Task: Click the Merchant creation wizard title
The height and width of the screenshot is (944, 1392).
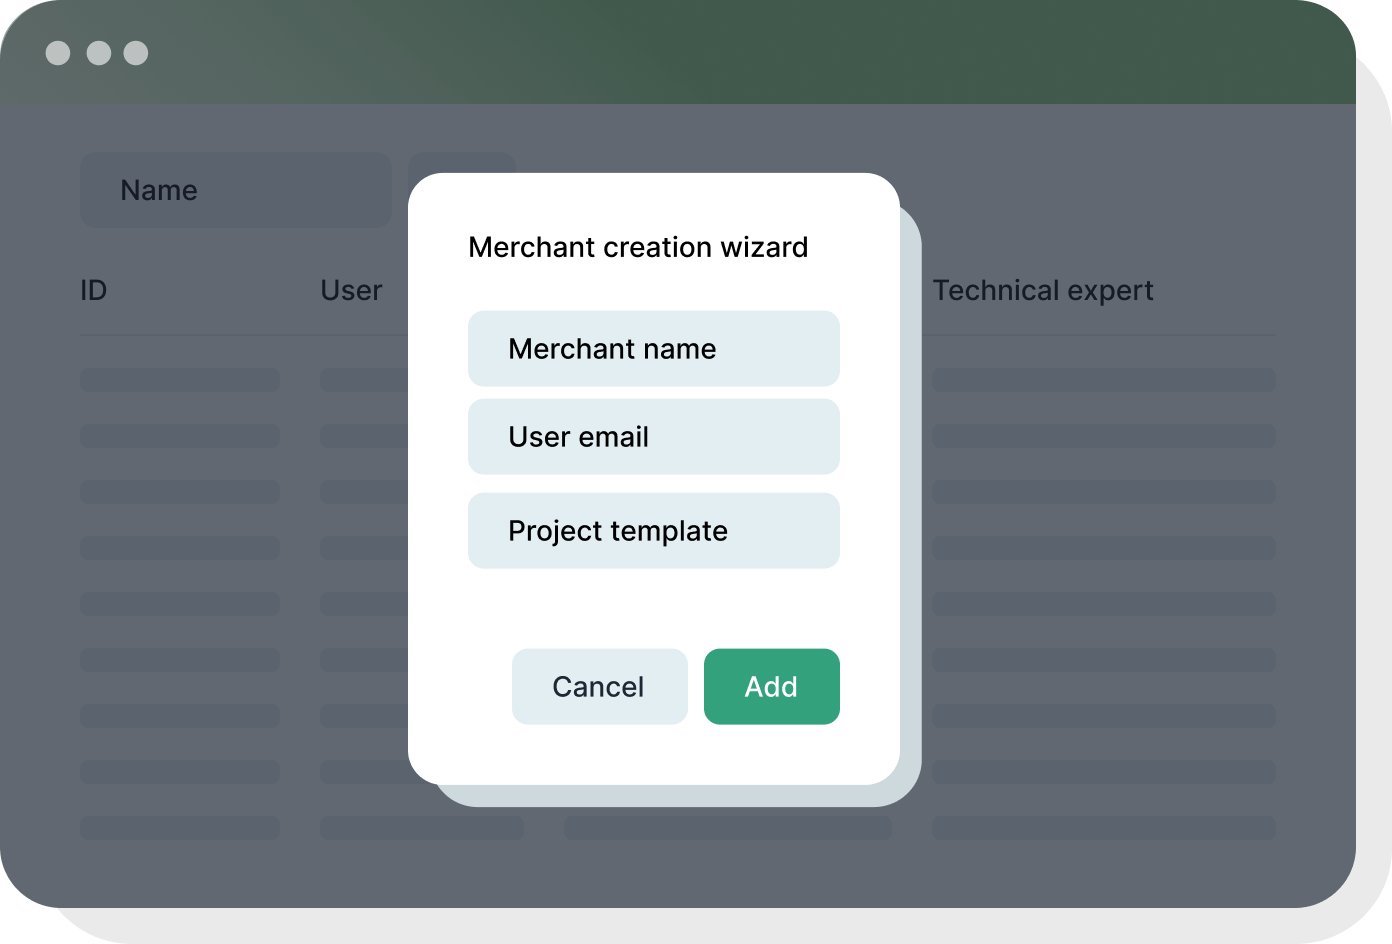Action: [638, 247]
